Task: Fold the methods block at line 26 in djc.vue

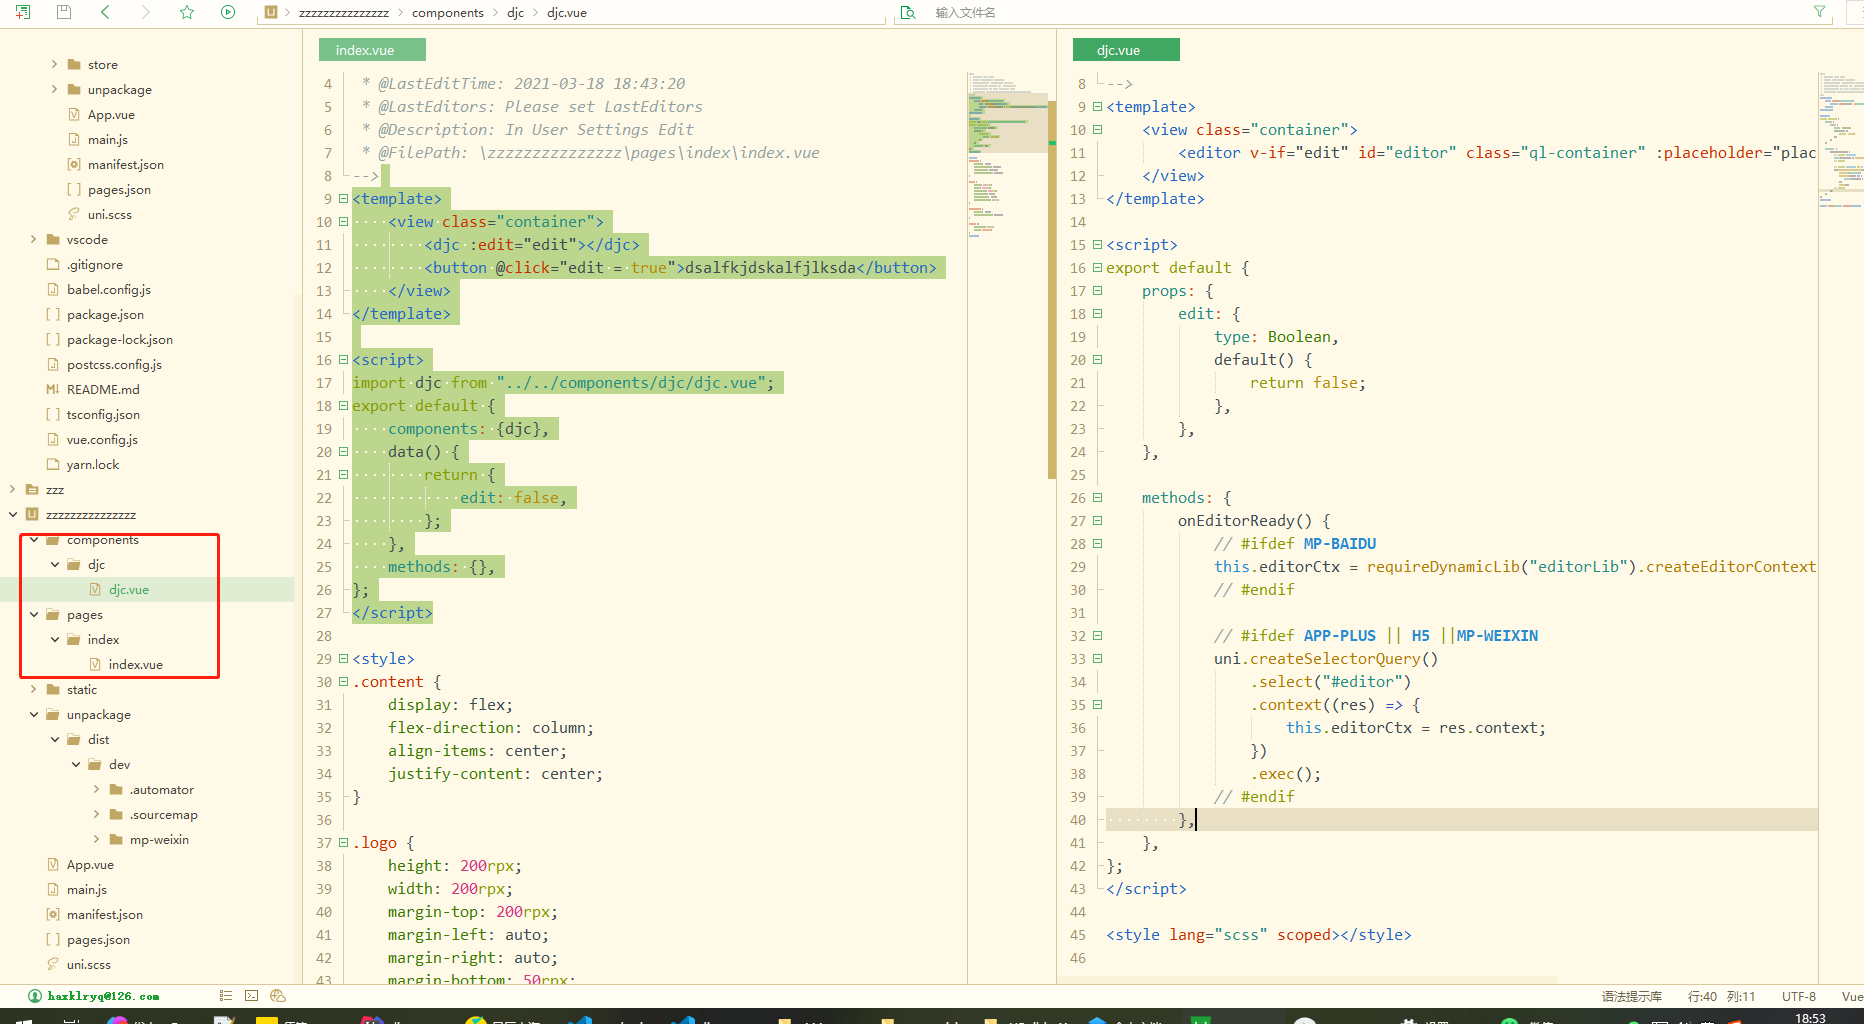Action: click(1097, 497)
